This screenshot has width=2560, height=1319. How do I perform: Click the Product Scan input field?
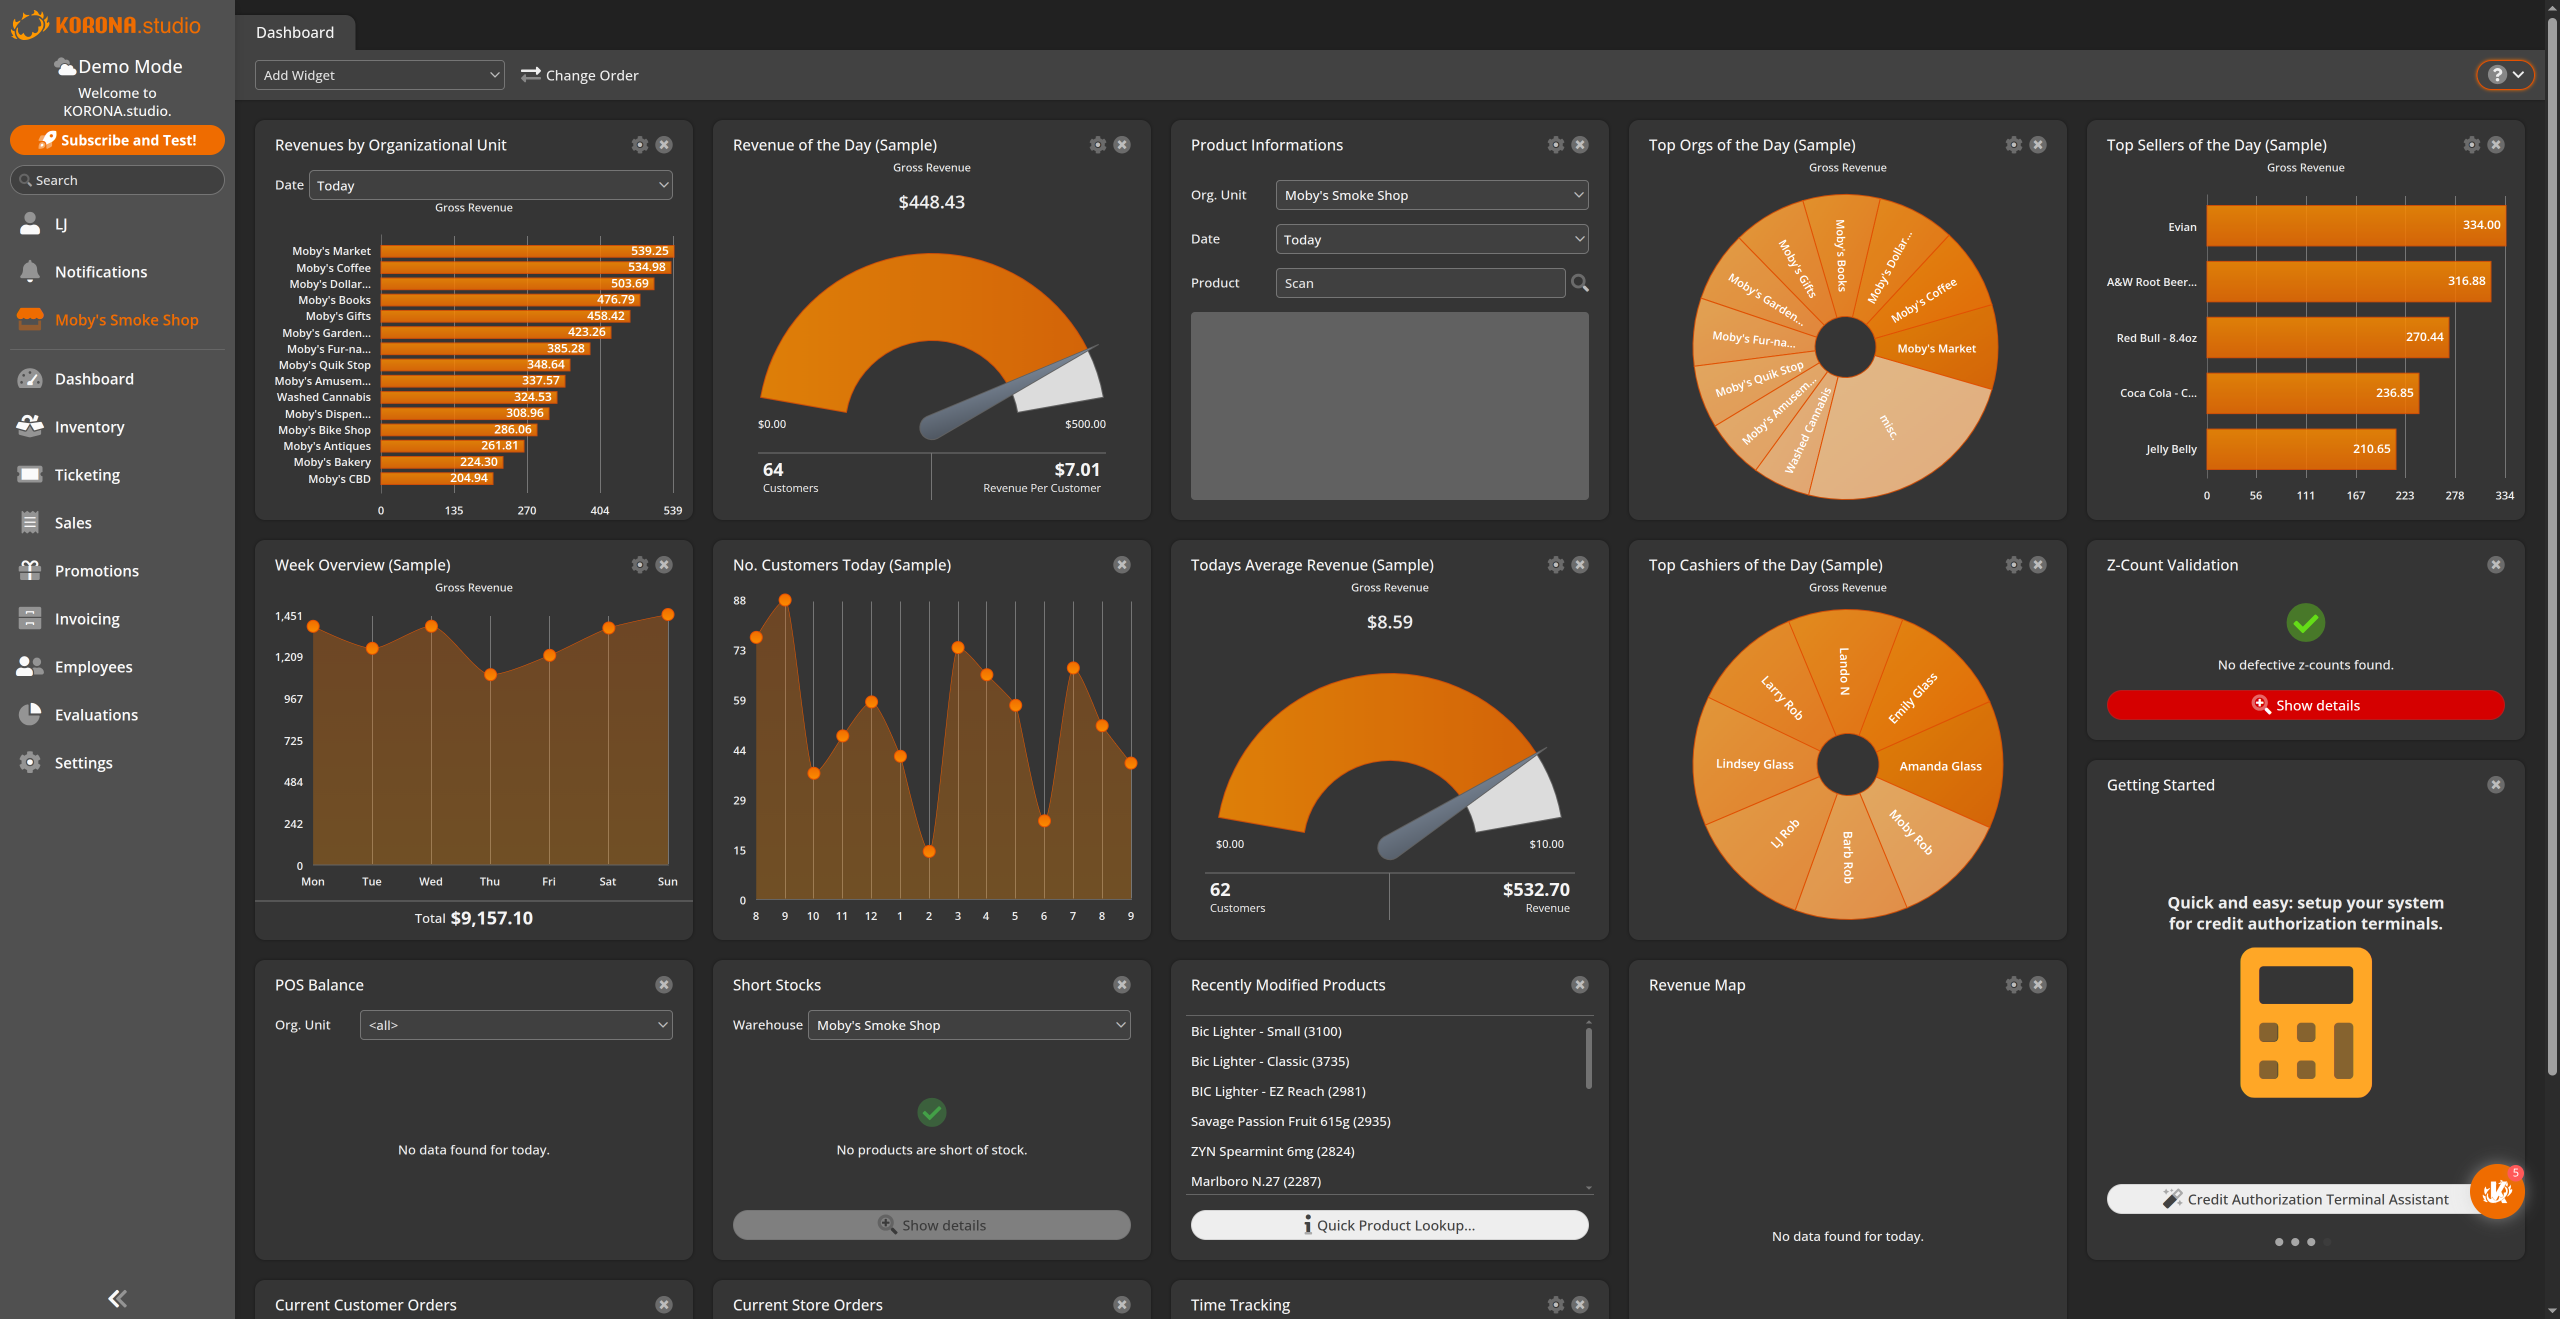click(x=1420, y=283)
